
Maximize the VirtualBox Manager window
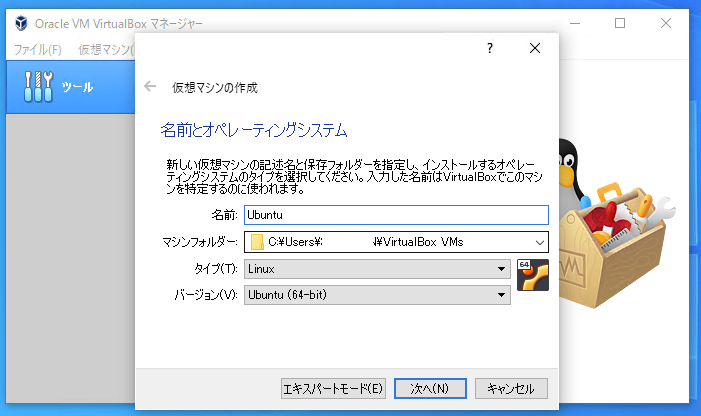click(620, 23)
